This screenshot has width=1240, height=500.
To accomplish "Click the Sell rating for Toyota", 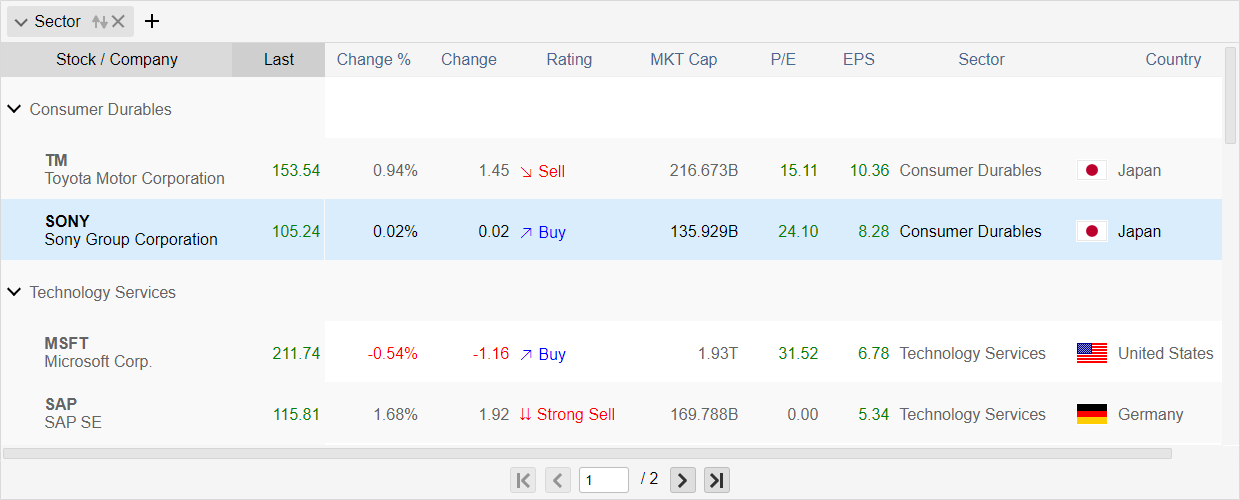I will point(542,171).
